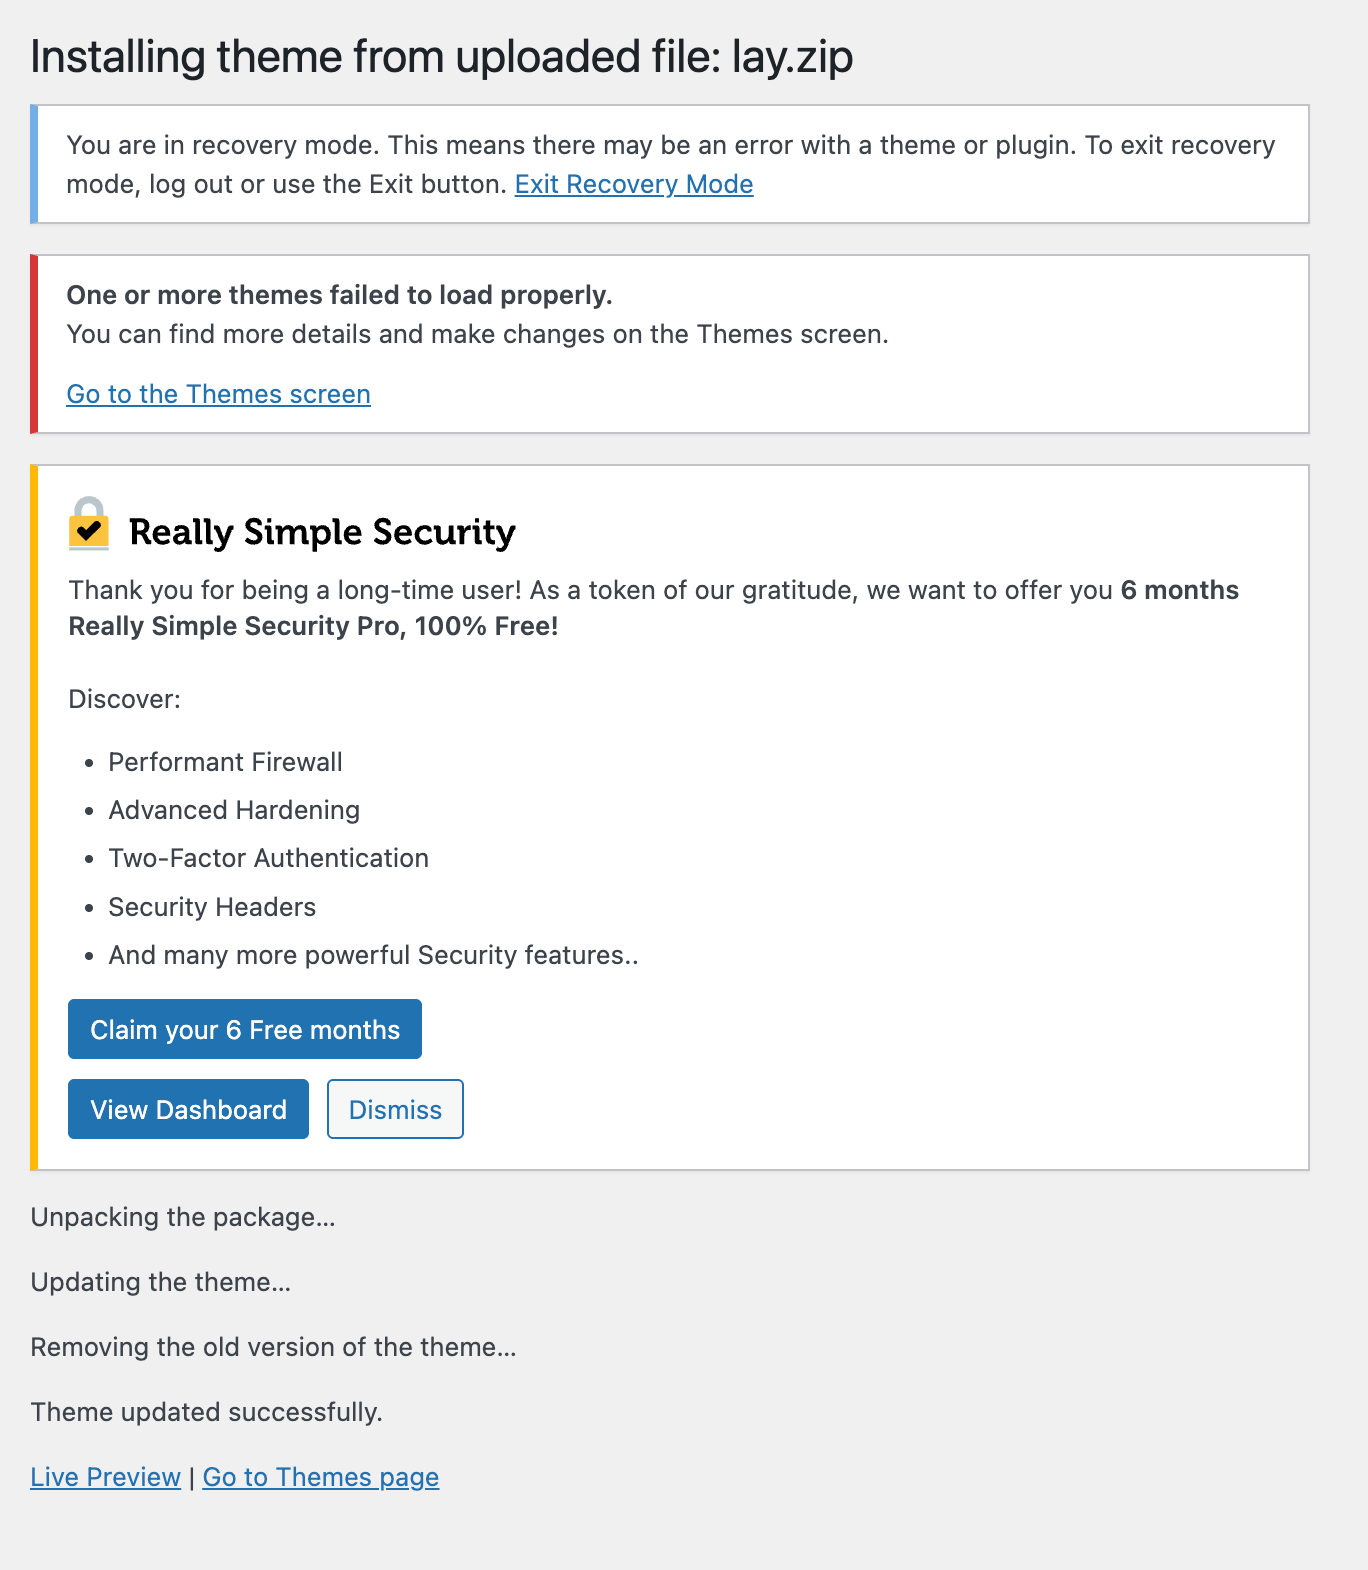
Task: Select the Really Simple Security heading
Action: coord(321,532)
